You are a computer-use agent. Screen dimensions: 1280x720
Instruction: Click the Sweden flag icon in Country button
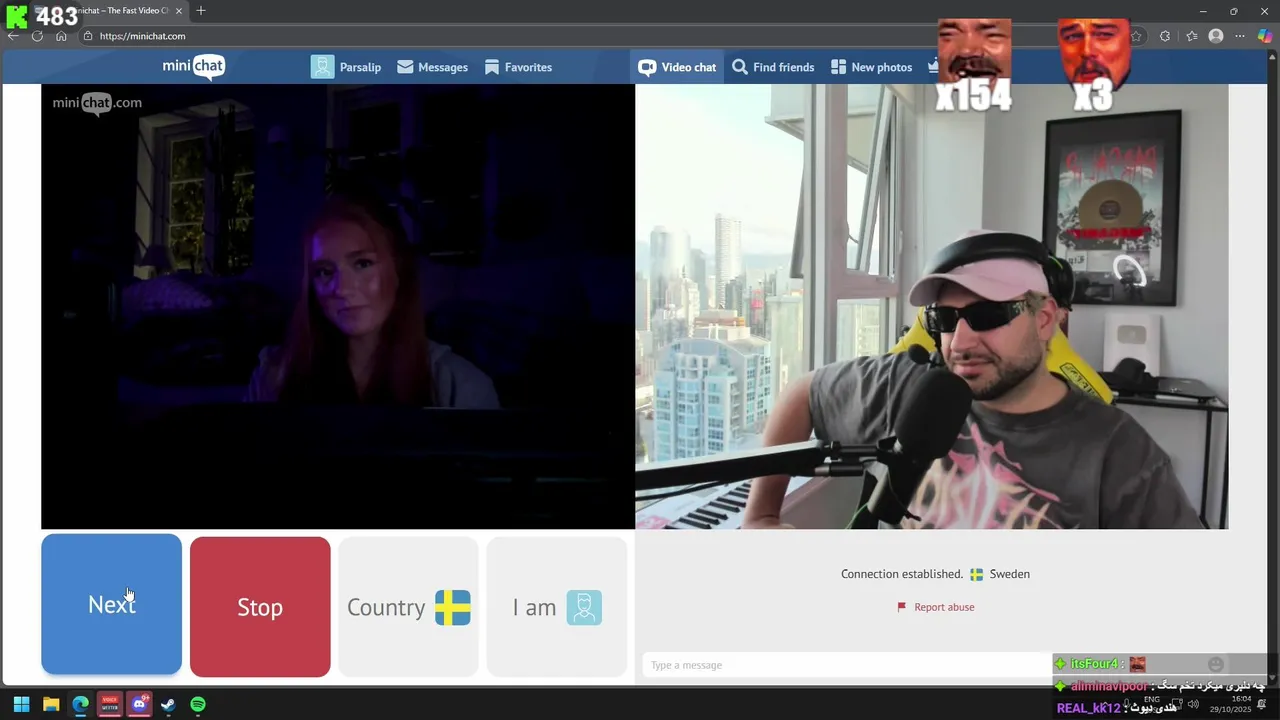coord(453,607)
